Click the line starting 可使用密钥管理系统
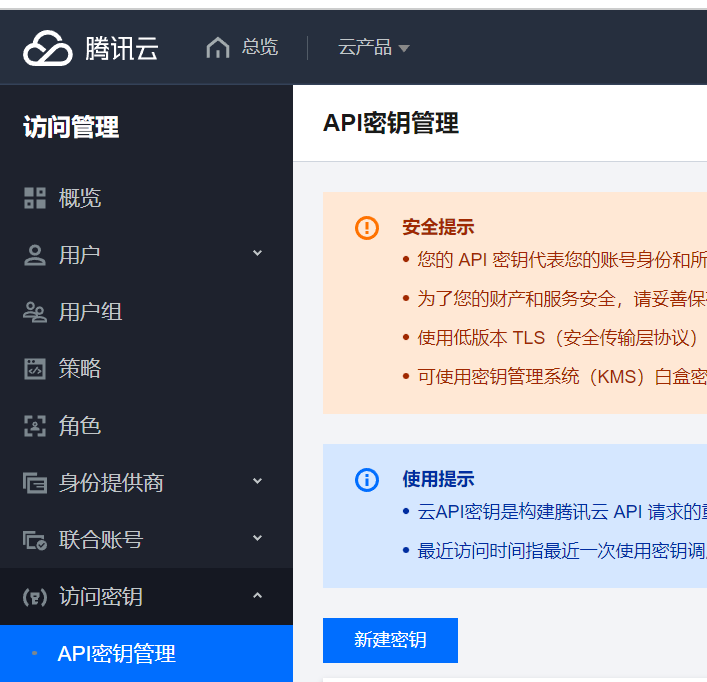The width and height of the screenshot is (707, 682). tap(562, 377)
